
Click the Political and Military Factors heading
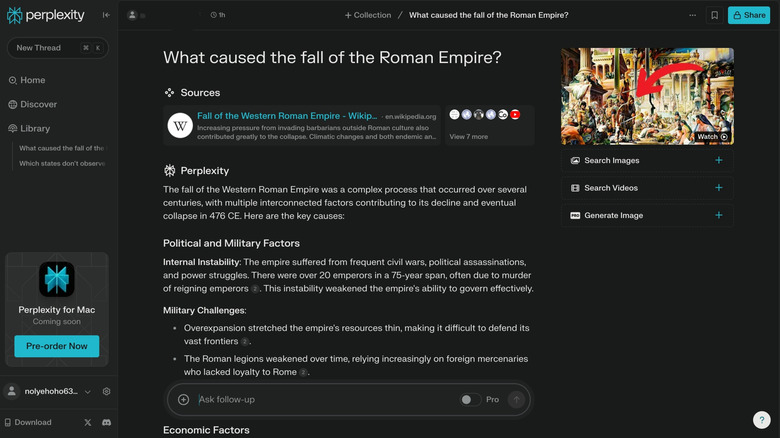point(231,243)
